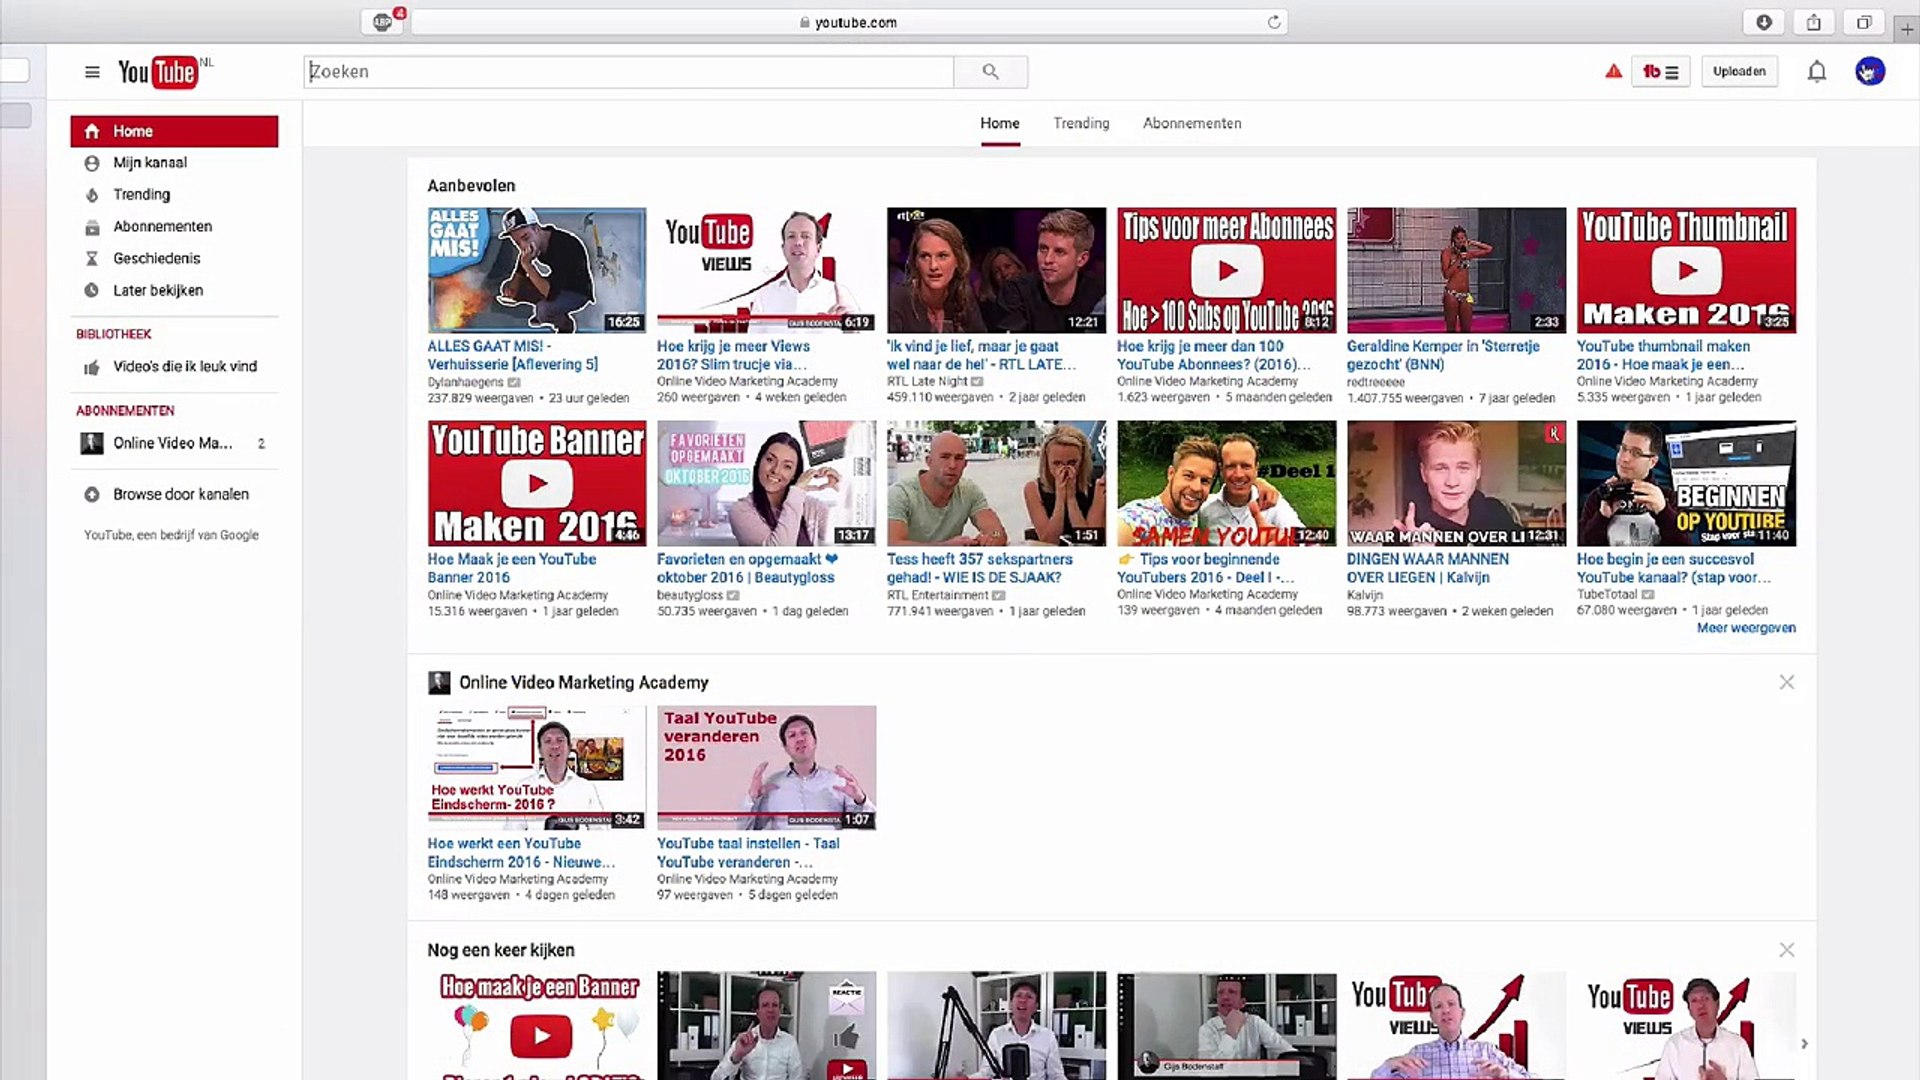Show all browser tabs overview
Viewport: 1920px width, 1080px height.
(x=1864, y=22)
